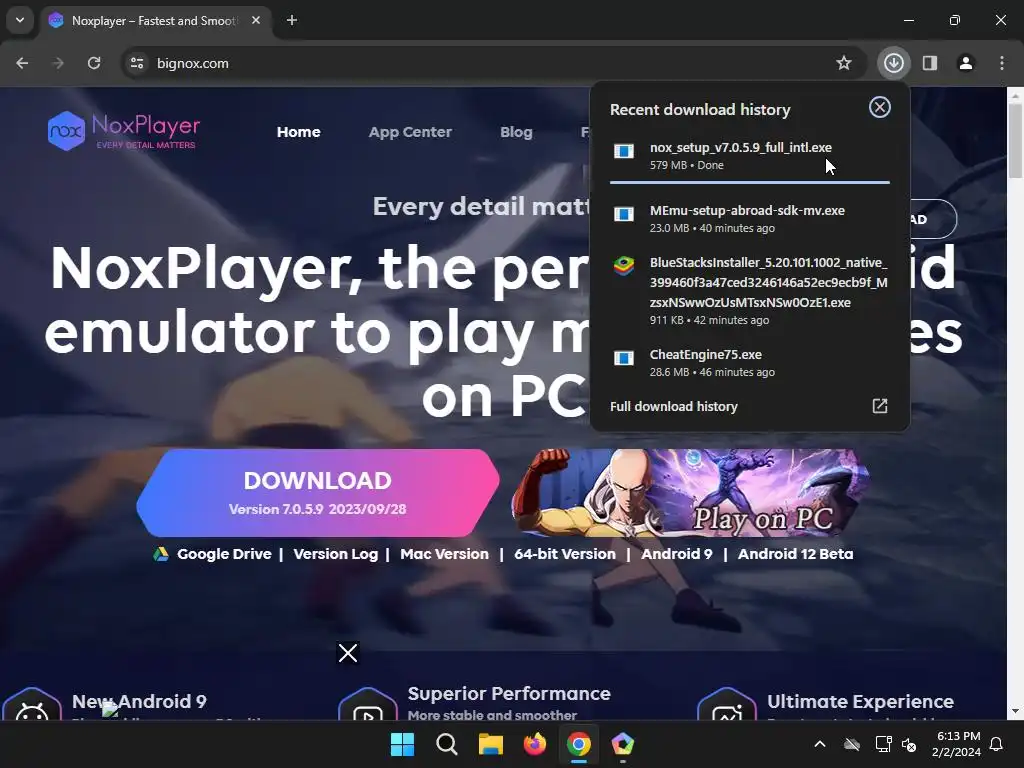
Task: Click the Superior Performance feature heading
Action: [509, 694]
